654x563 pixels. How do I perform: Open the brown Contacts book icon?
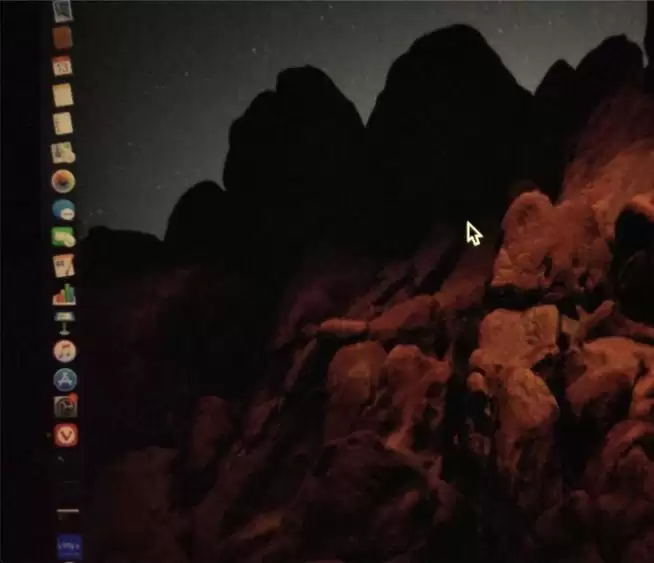[63, 38]
